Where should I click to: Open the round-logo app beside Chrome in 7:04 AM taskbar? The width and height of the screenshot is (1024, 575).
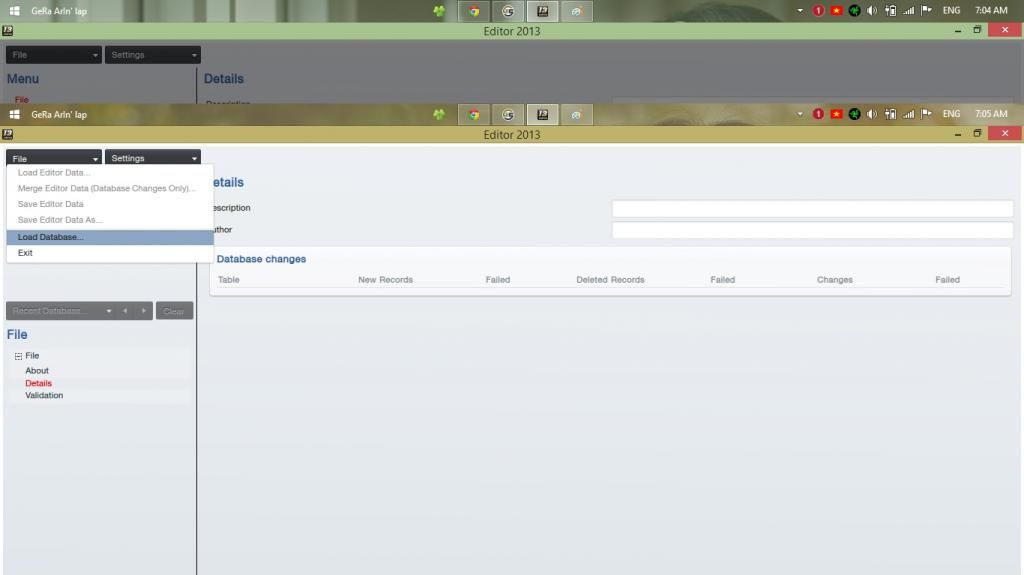pyautogui.click(x=508, y=11)
